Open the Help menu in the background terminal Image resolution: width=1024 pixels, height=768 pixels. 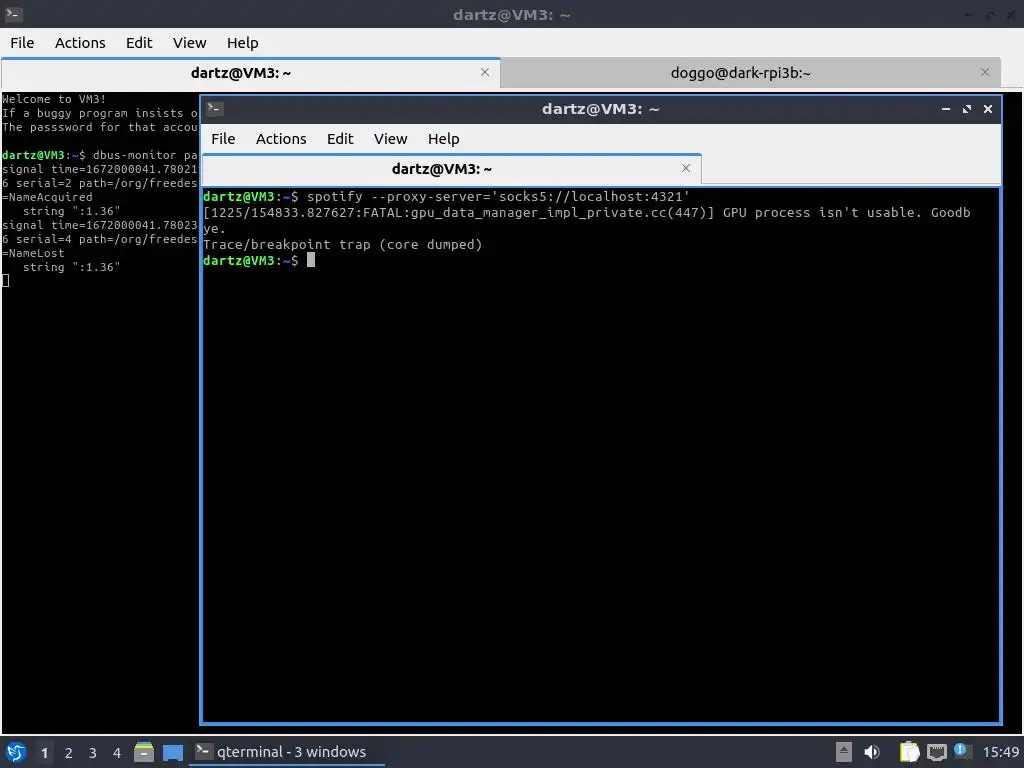coord(242,43)
